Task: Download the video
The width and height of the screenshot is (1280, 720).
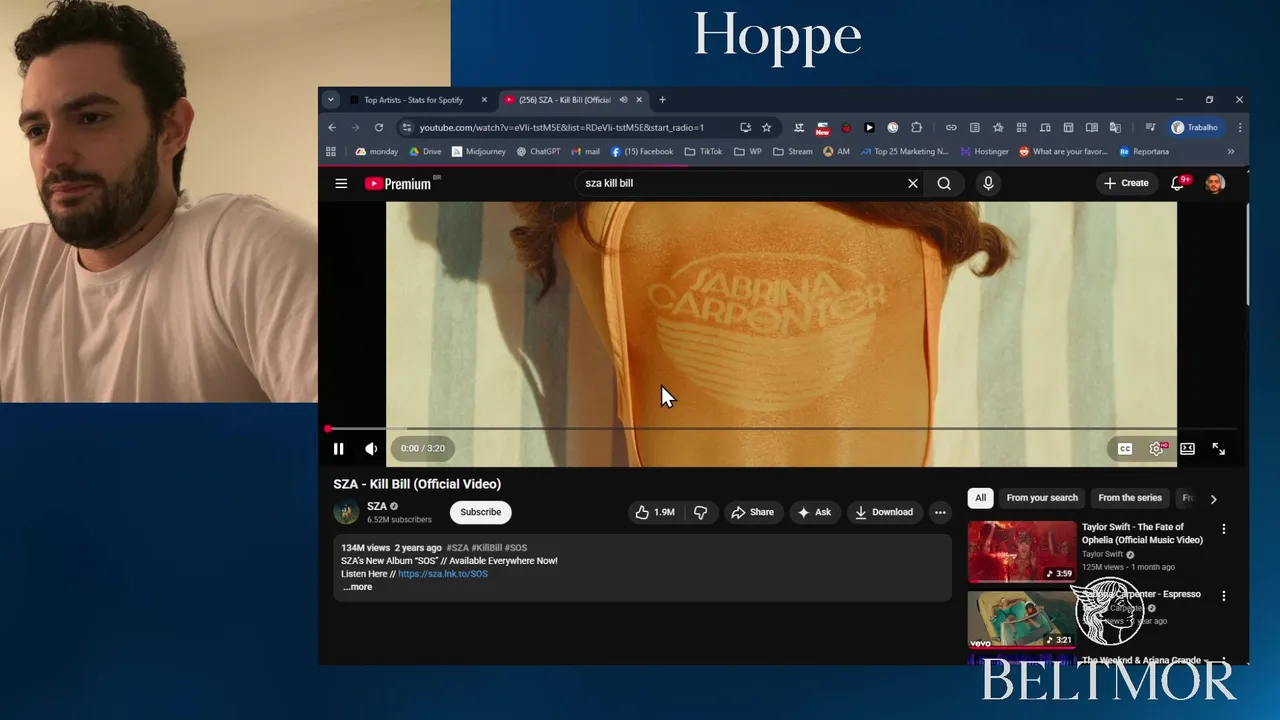Action: click(883, 512)
